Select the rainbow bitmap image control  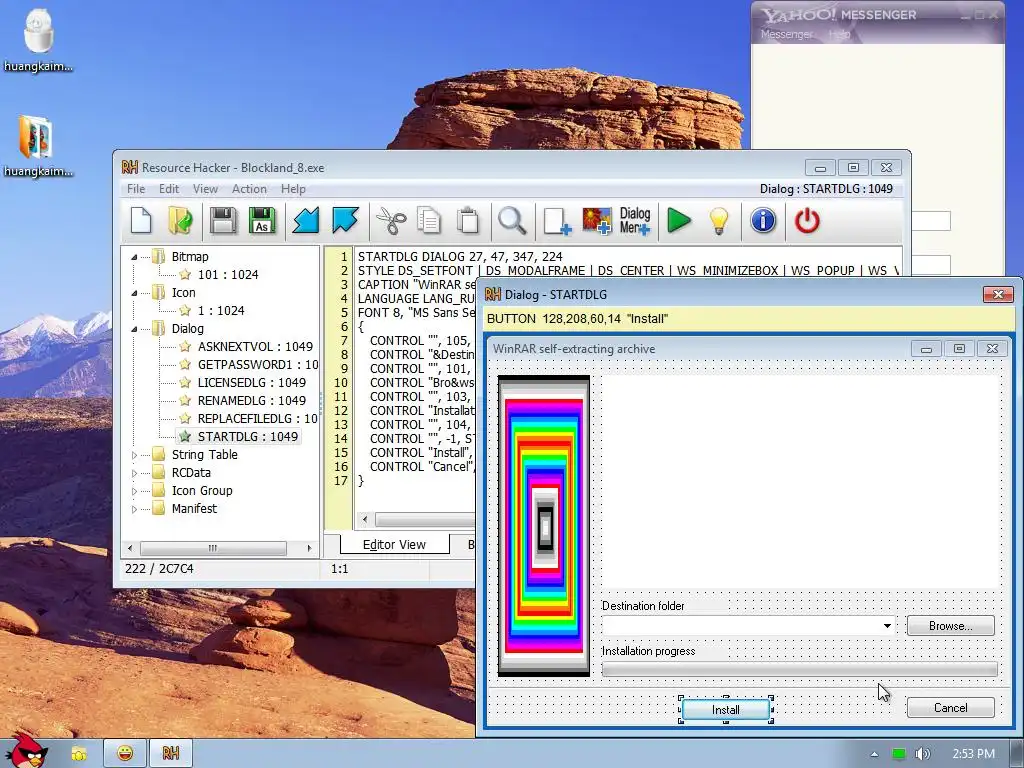(544, 526)
